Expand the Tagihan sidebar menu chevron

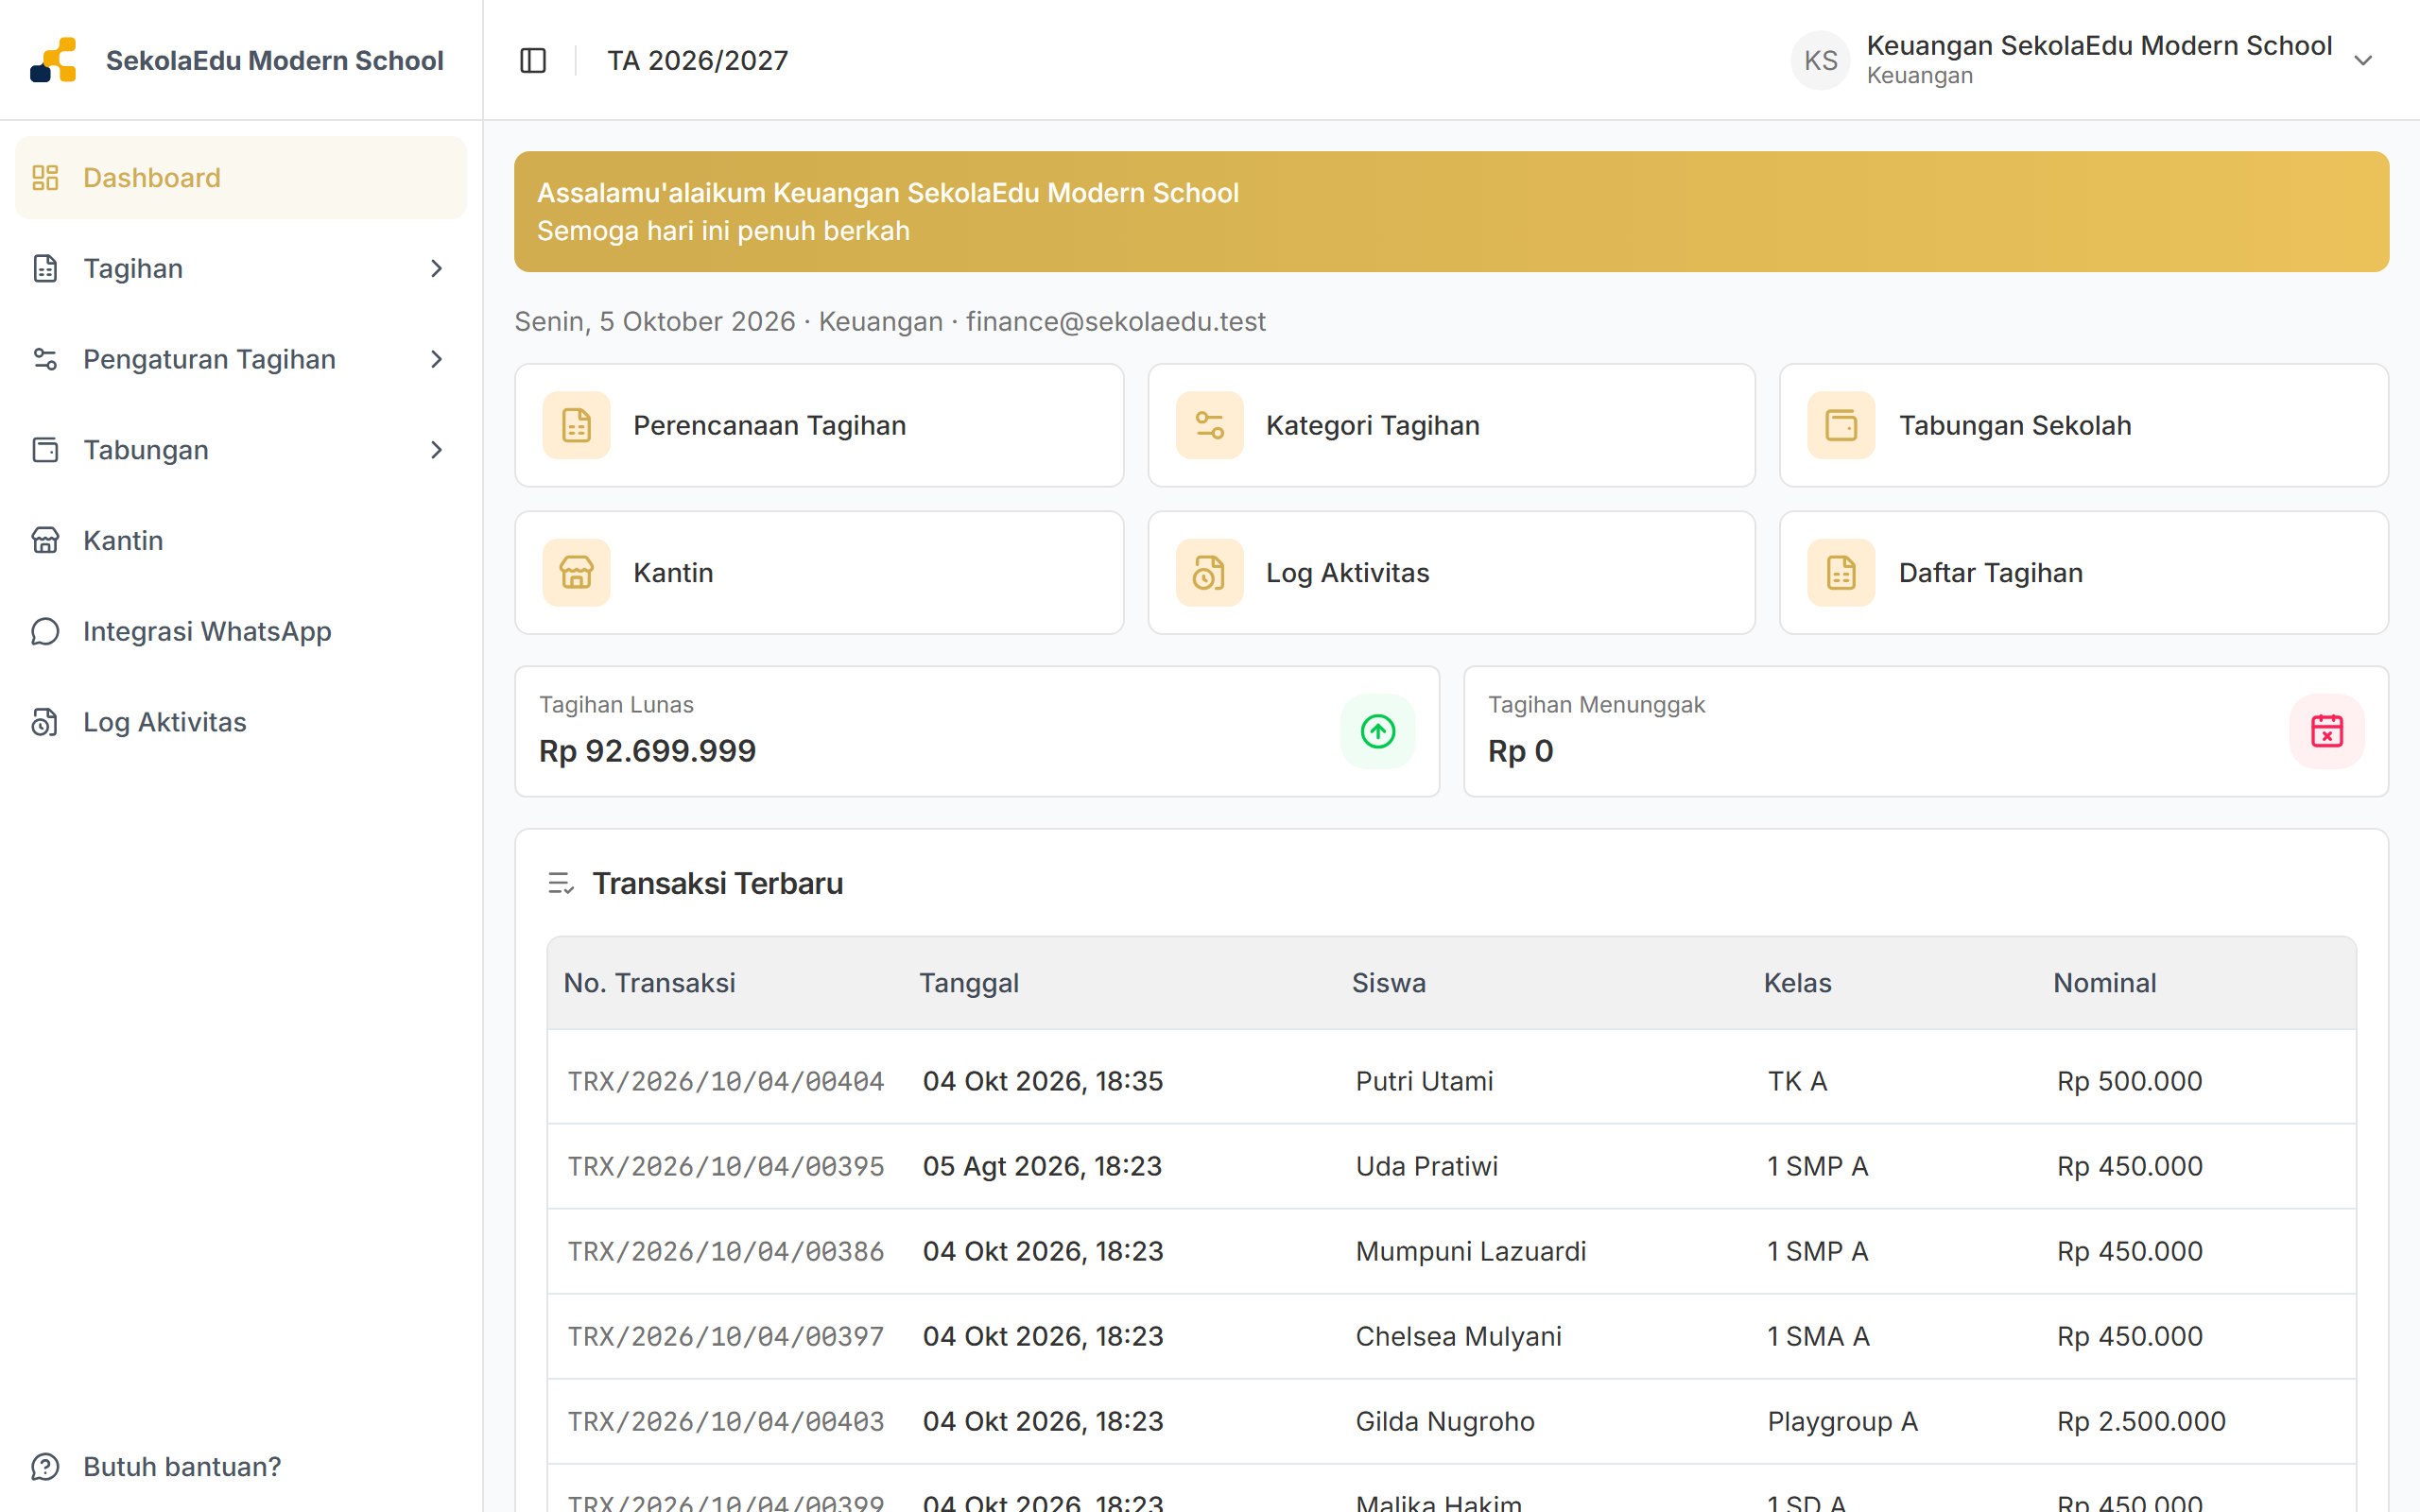click(x=436, y=268)
